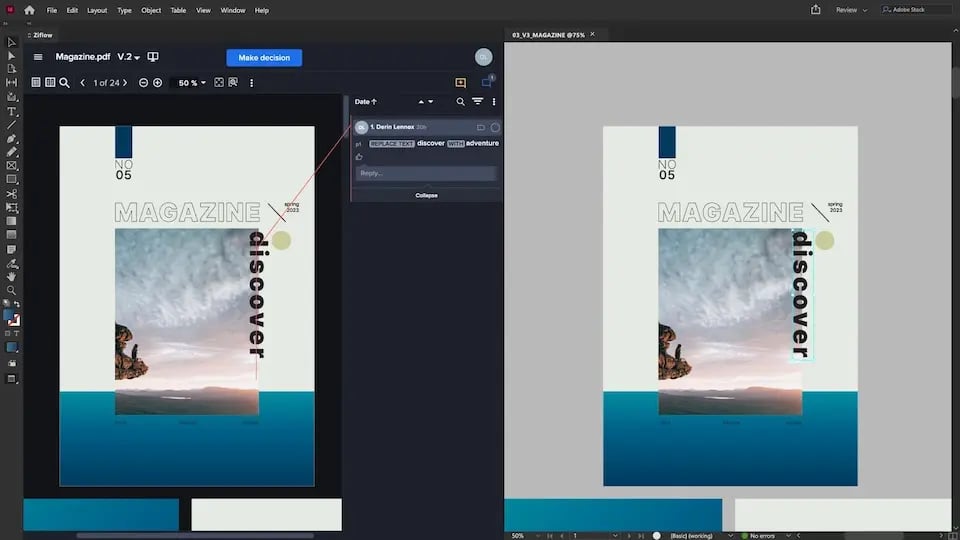This screenshot has height=540, width=960.
Task: Select the Eyedropper tool
Action: click(x=11, y=264)
